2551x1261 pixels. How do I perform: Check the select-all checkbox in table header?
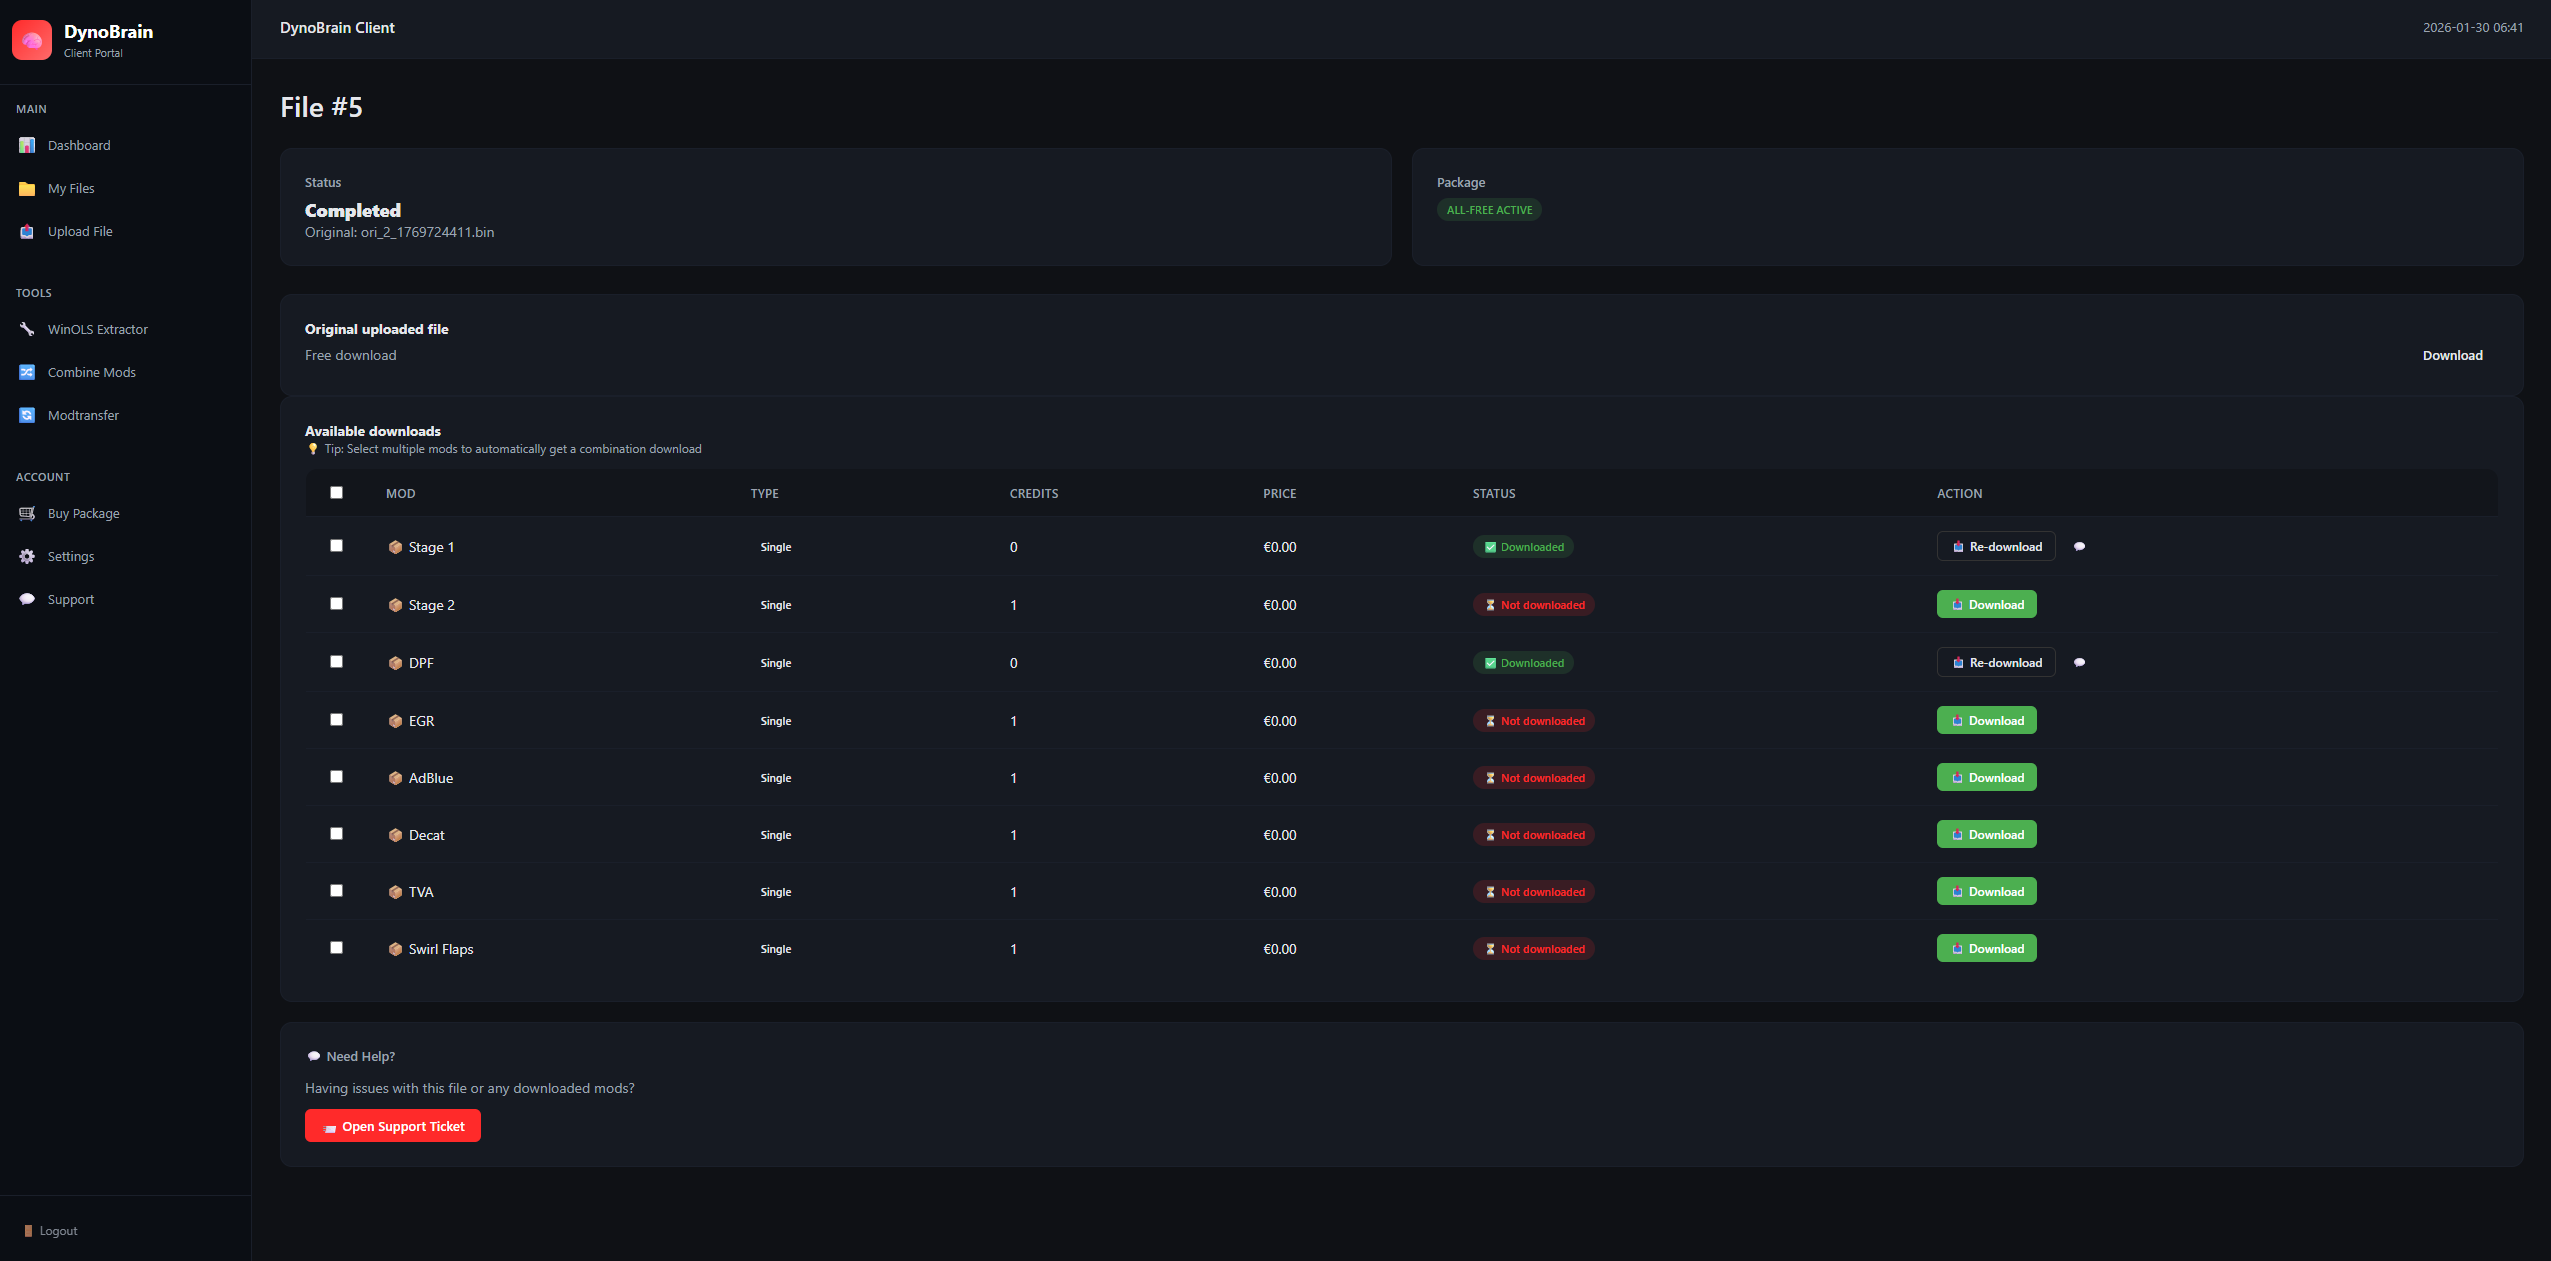tap(336, 492)
